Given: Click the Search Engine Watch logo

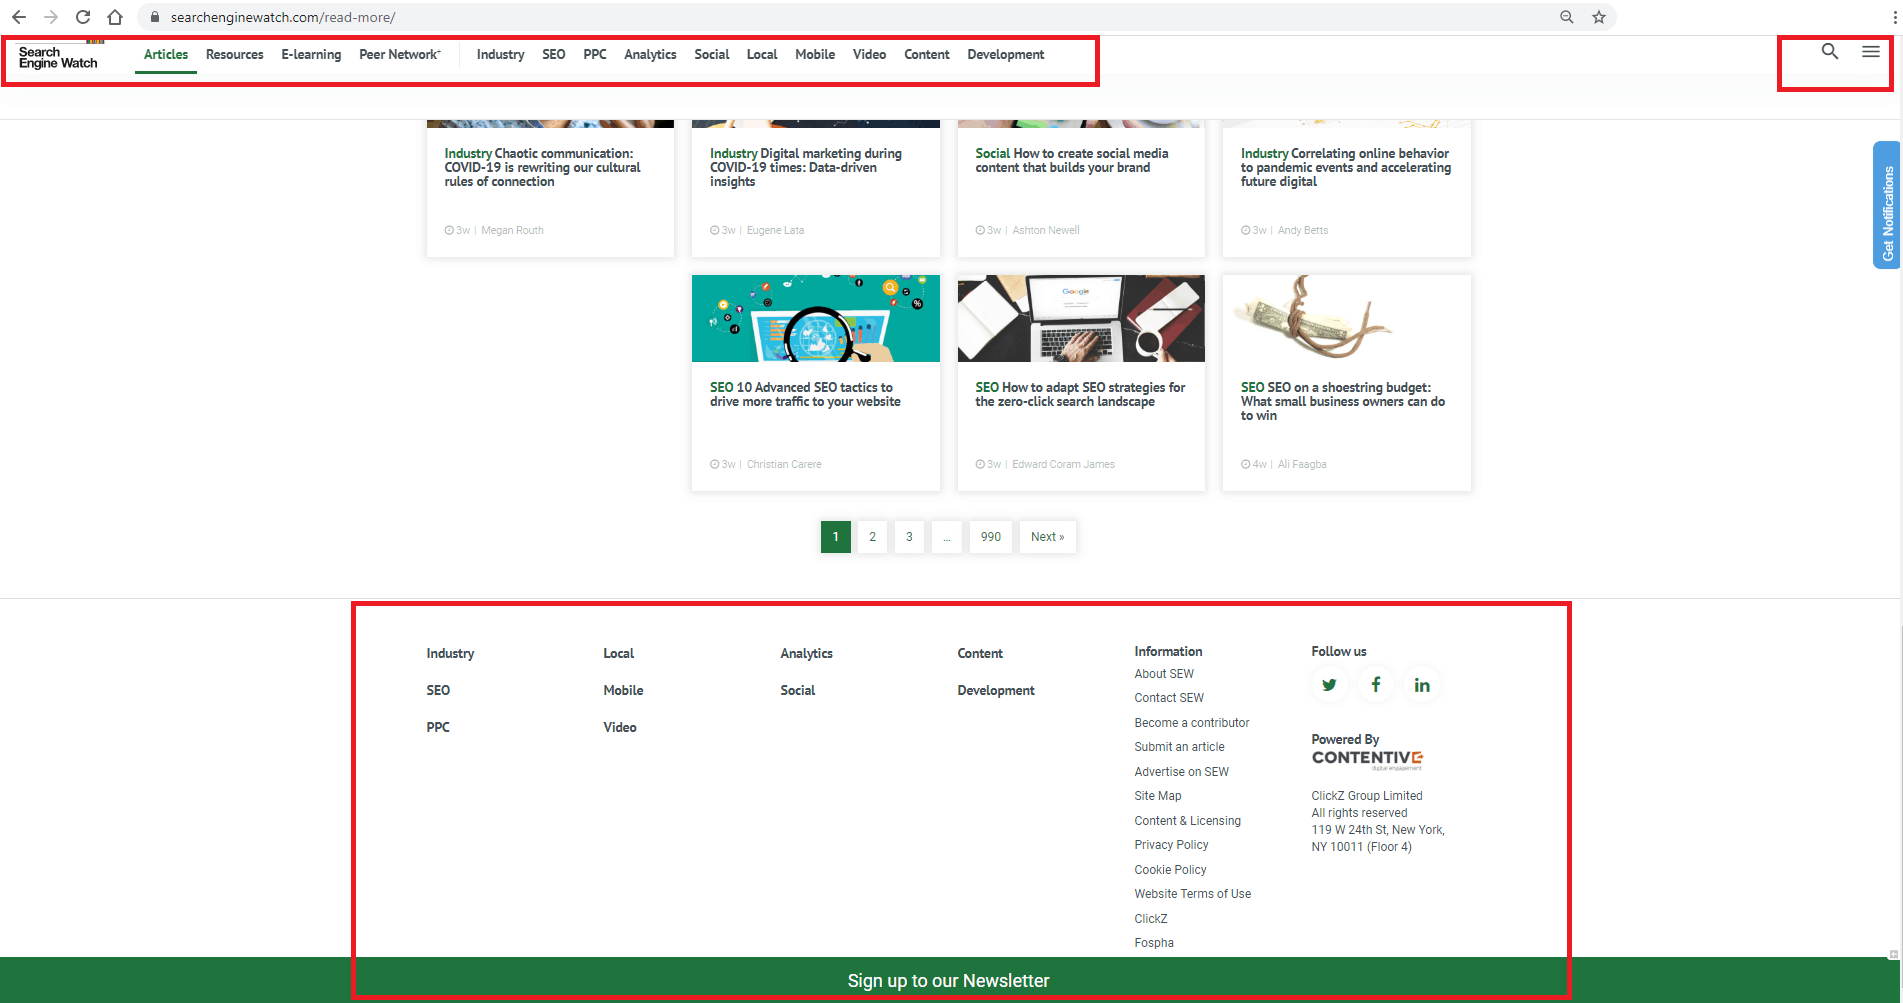Looking at the screenshot, I should (x=57, y=57).
